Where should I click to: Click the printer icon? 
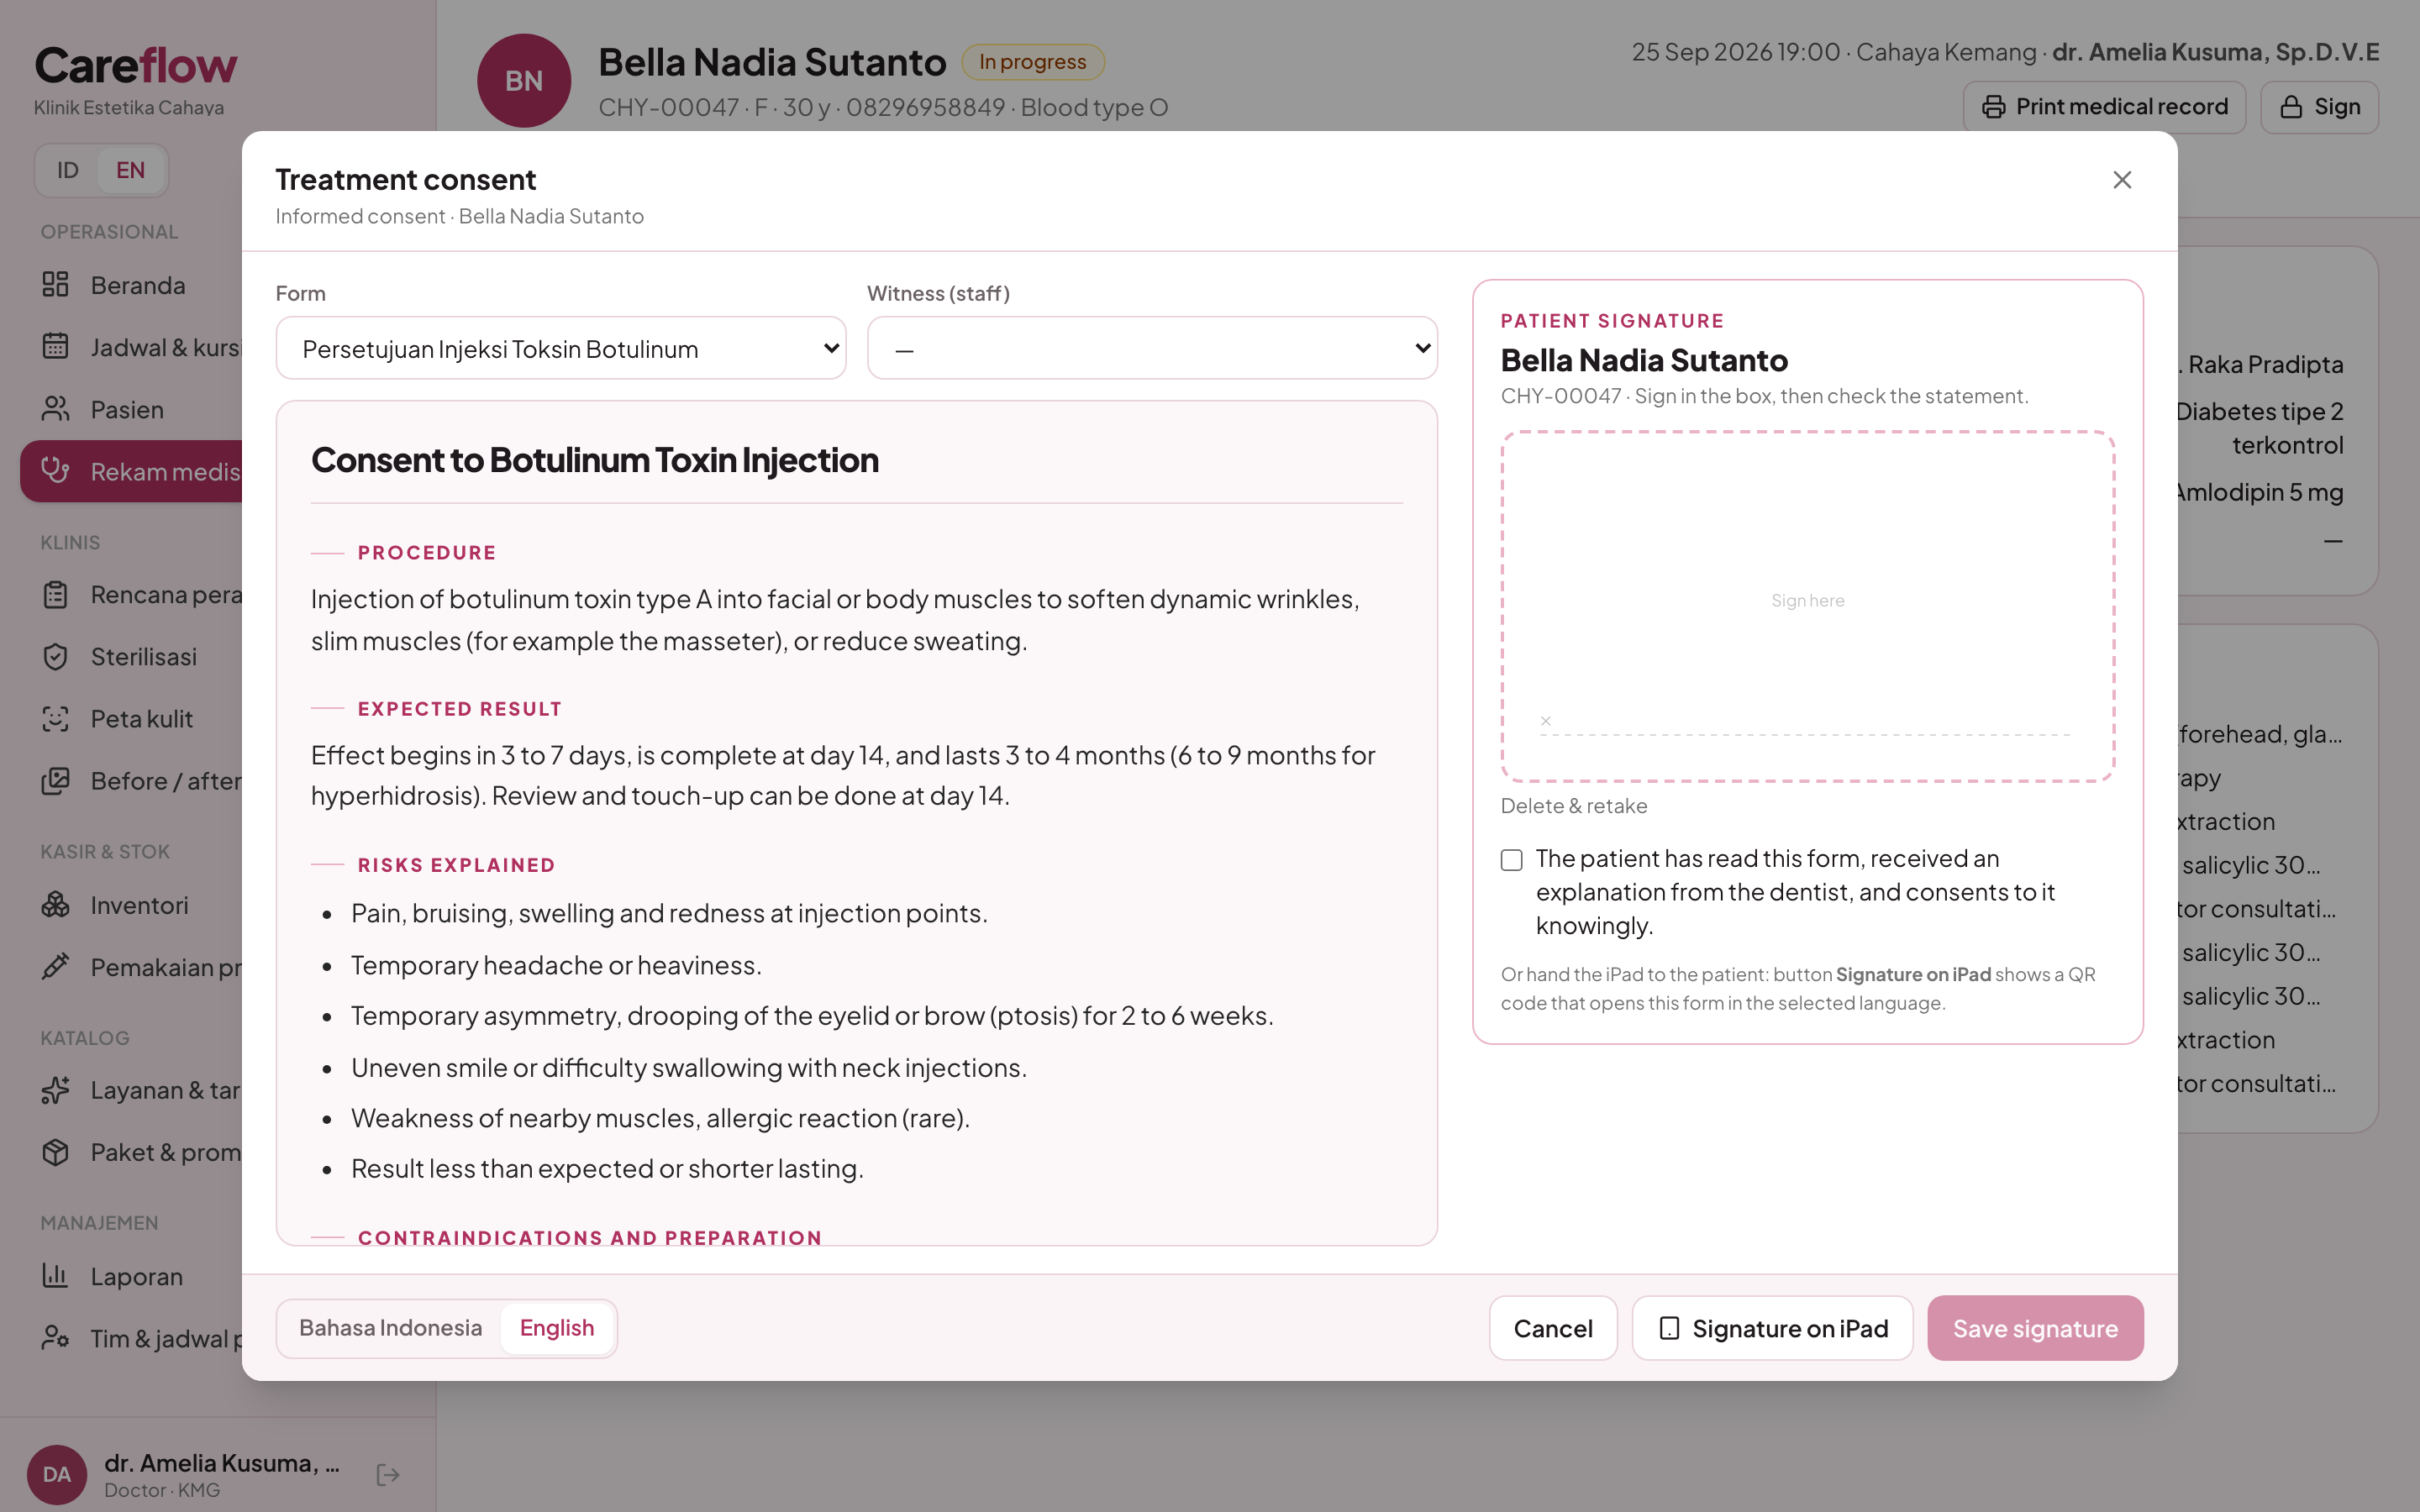[x=1993, y=107]
